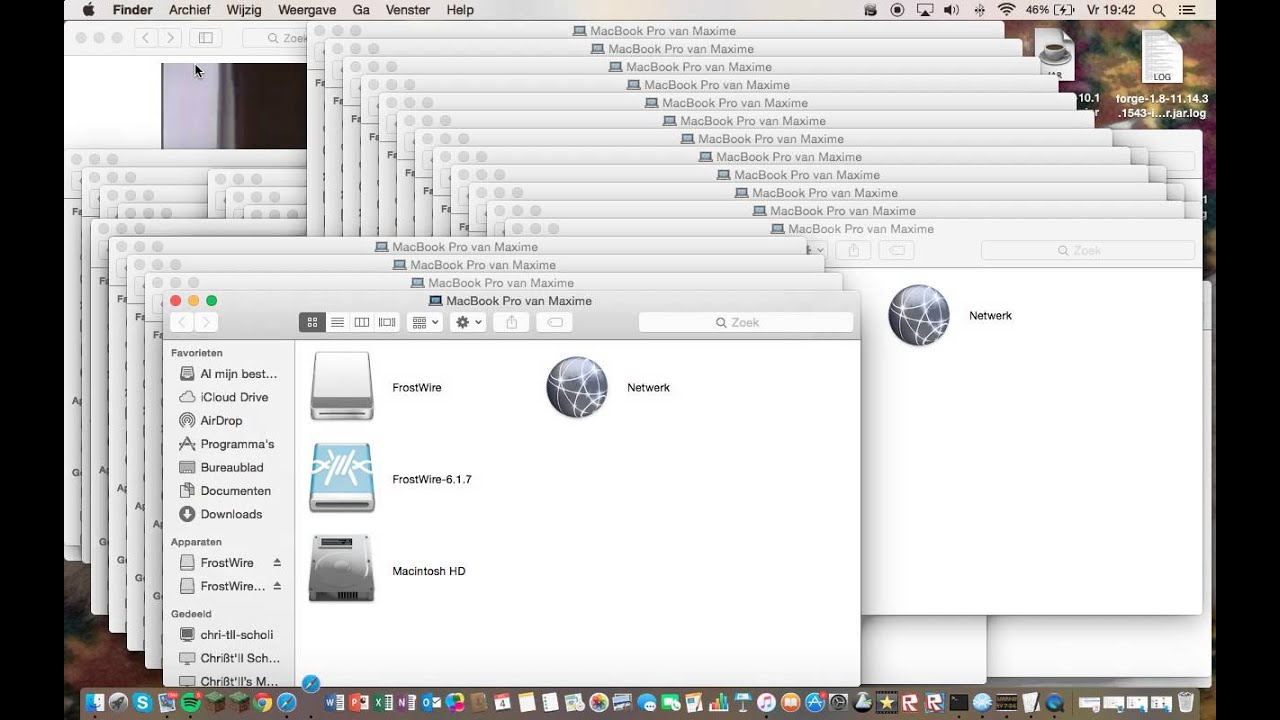Click the edit tags button in toolbar
1280x720 pixels.
click(x=555, y=322)
